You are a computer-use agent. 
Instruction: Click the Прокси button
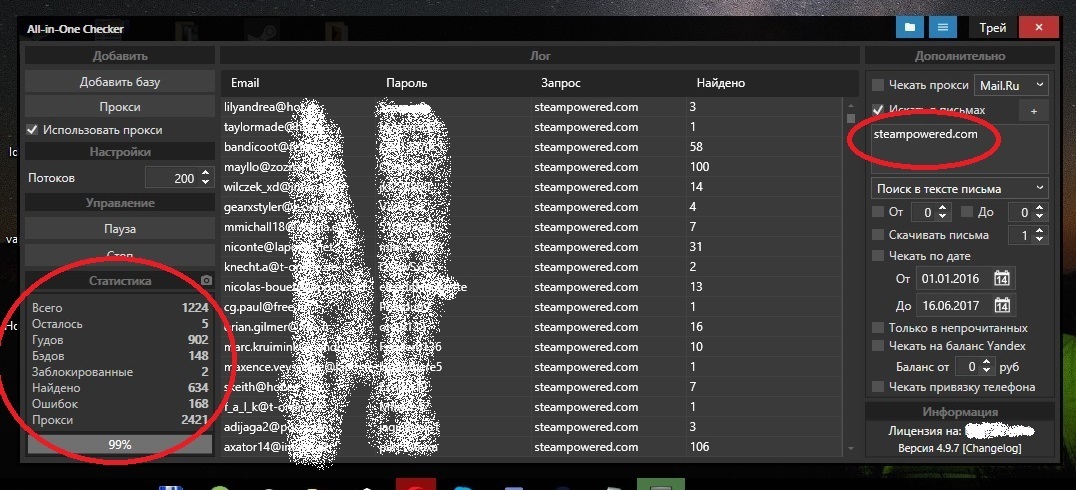point(120,107)
